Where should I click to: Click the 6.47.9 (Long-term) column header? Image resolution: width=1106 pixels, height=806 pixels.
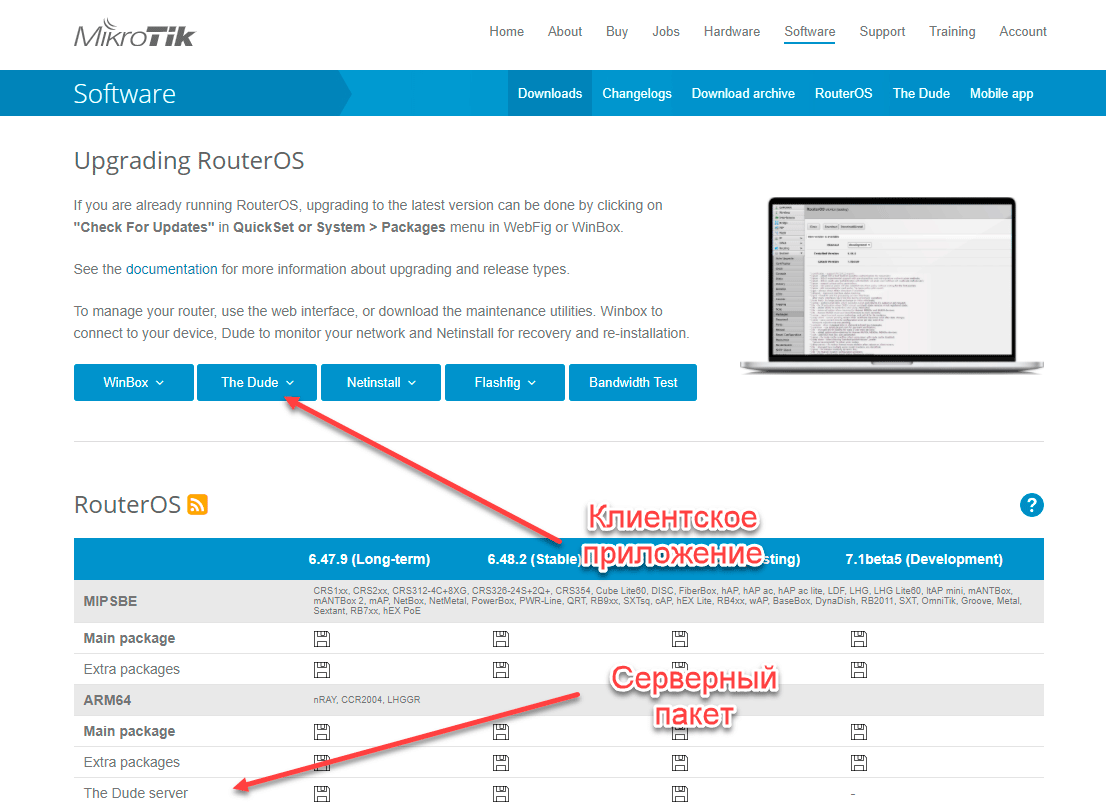pyautogui.click(x=369, y=559)
